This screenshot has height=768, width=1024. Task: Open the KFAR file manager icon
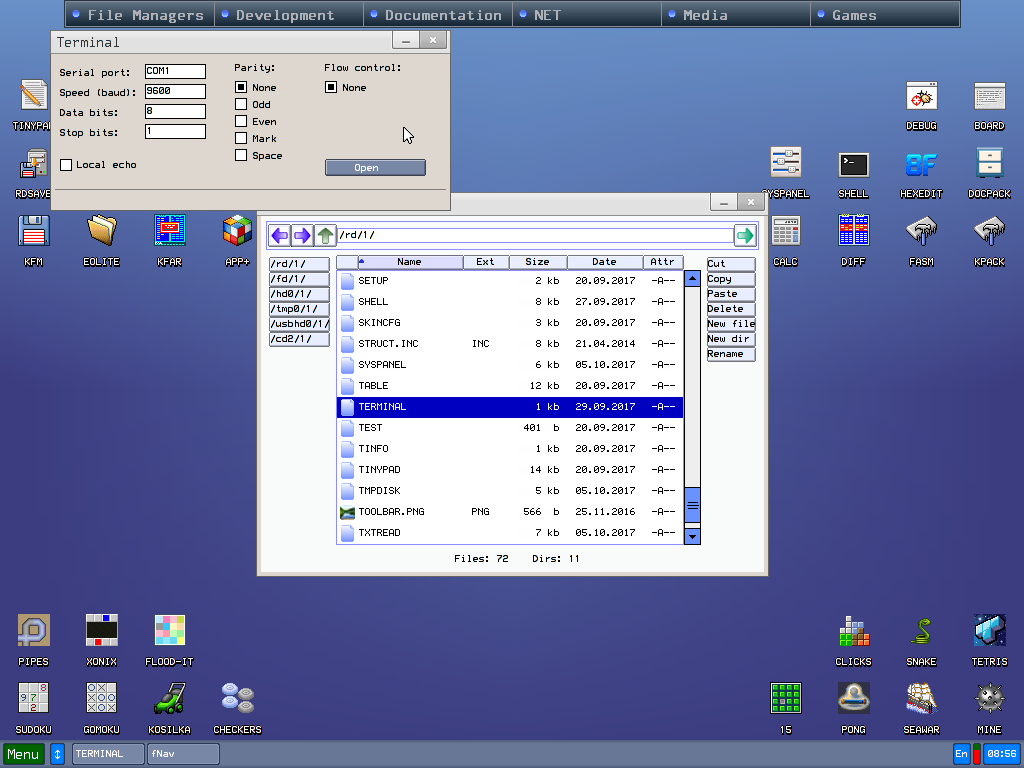coord(169,231)
